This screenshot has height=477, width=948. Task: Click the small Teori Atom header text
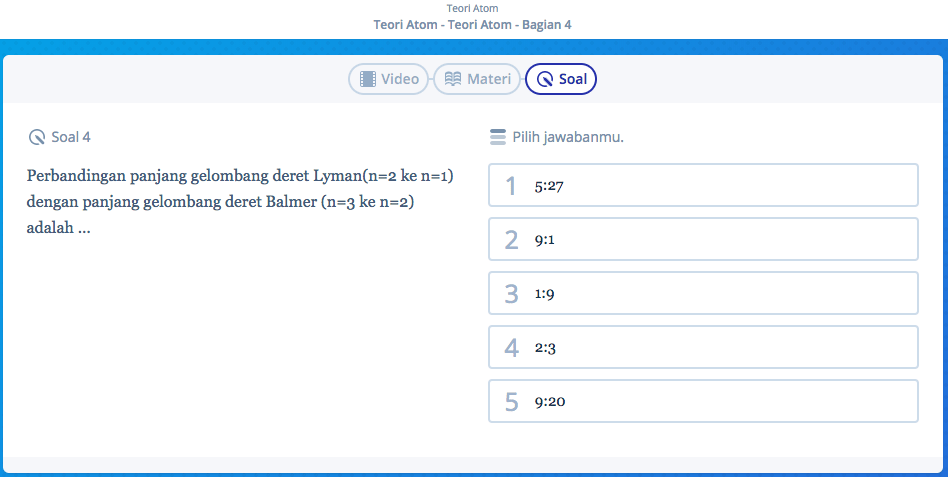[473, 7]
